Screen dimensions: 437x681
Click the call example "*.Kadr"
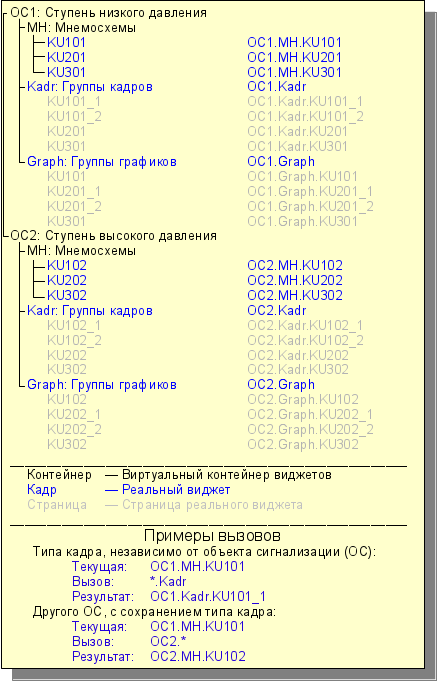click(x=168, y=582)
